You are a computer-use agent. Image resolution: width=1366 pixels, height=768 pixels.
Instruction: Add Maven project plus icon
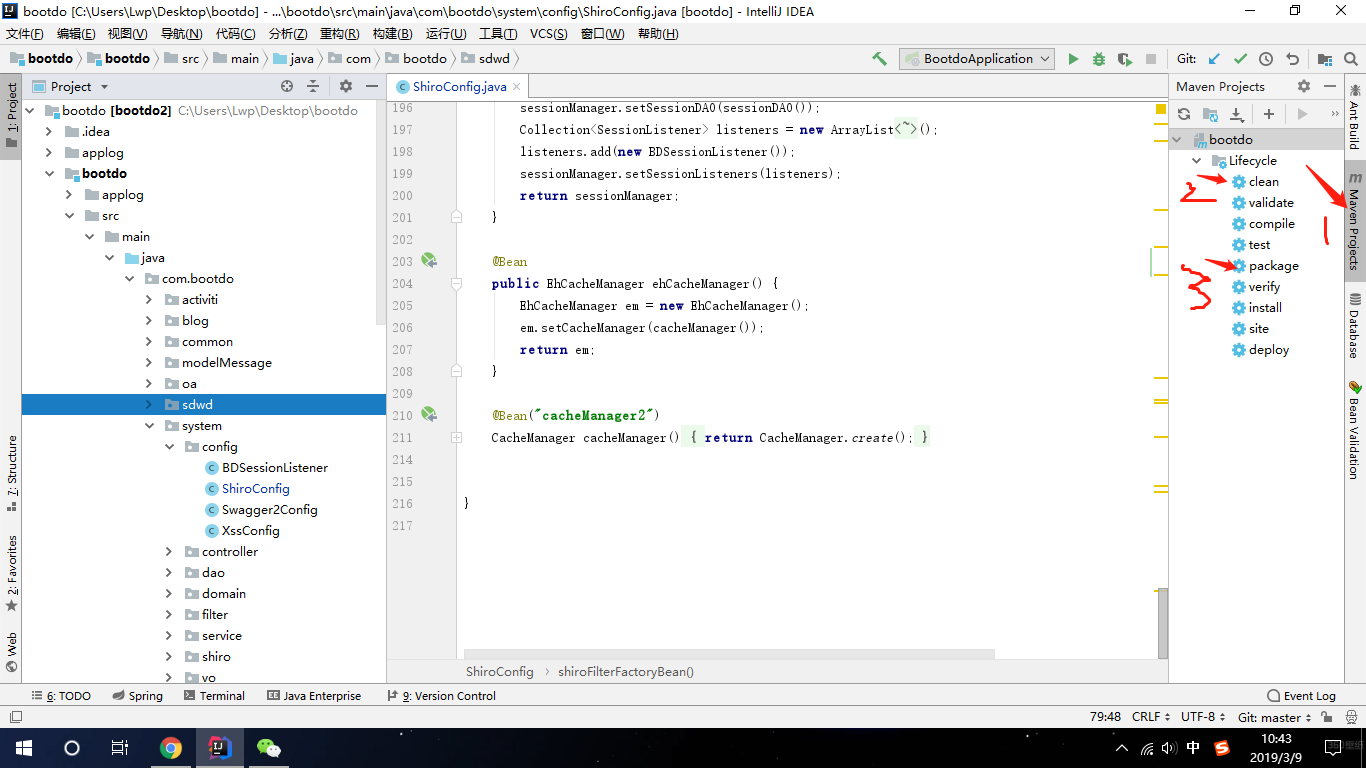click(x=1269, y=114)
